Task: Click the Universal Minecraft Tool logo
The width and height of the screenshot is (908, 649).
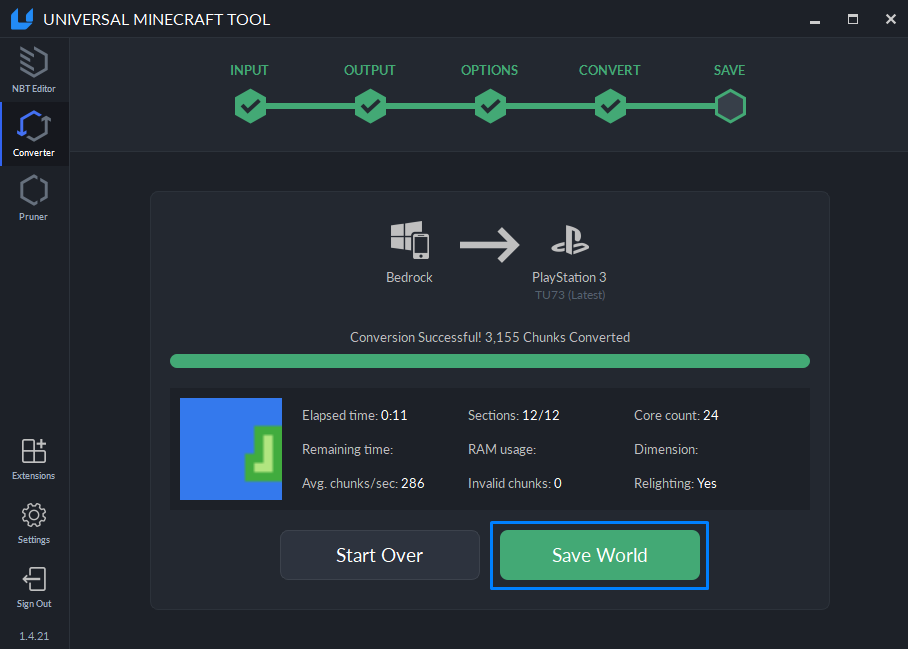Action: (x=22, y=19)
